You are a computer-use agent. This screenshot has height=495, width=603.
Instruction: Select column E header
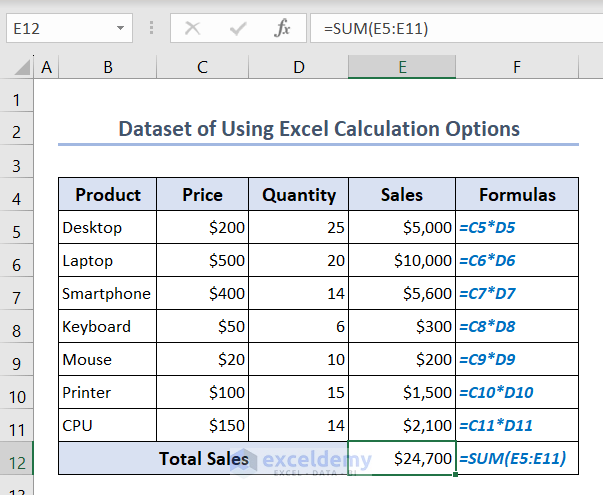click(x=402, y=68)
